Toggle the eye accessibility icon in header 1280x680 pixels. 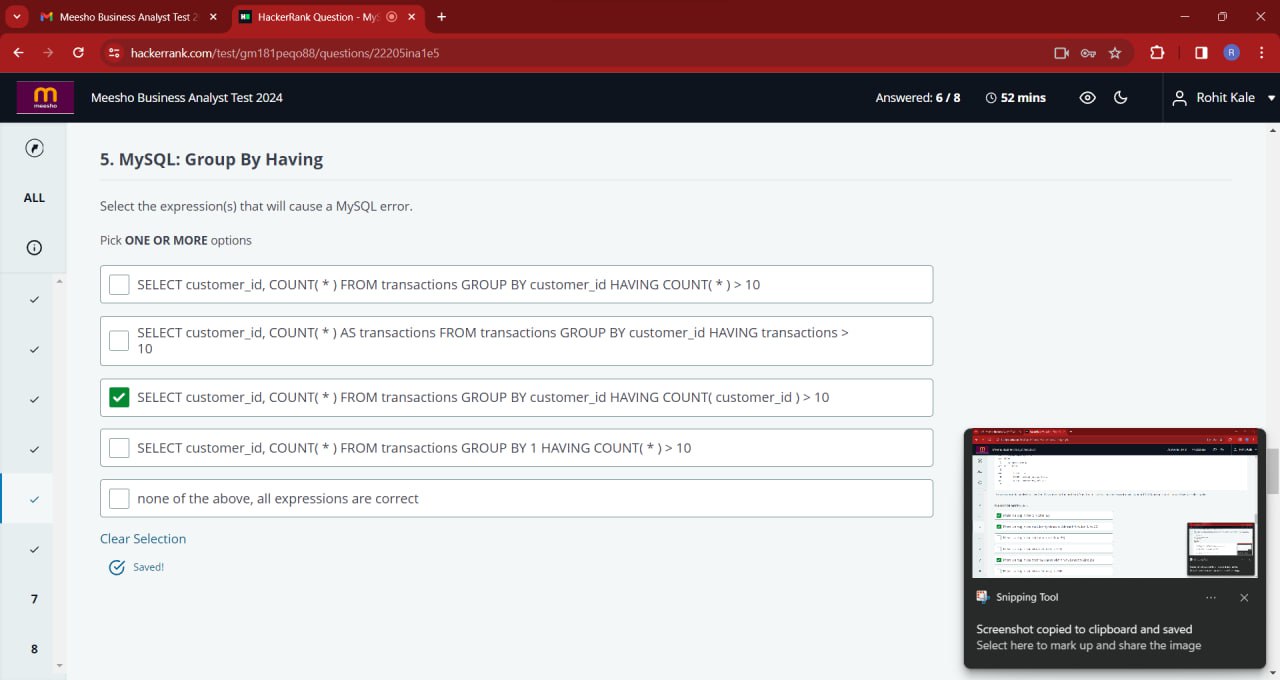pos(1088,98)
